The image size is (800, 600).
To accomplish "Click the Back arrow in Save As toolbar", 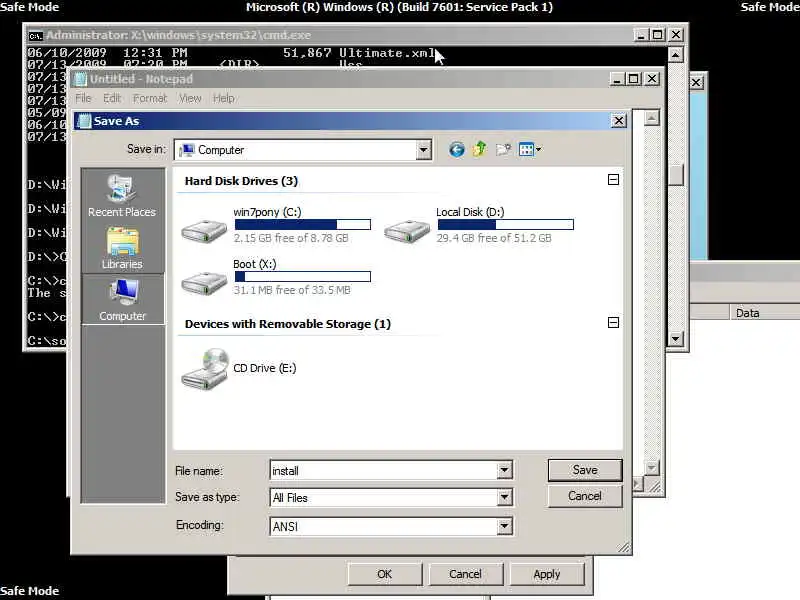I will [x=457, y=149].
